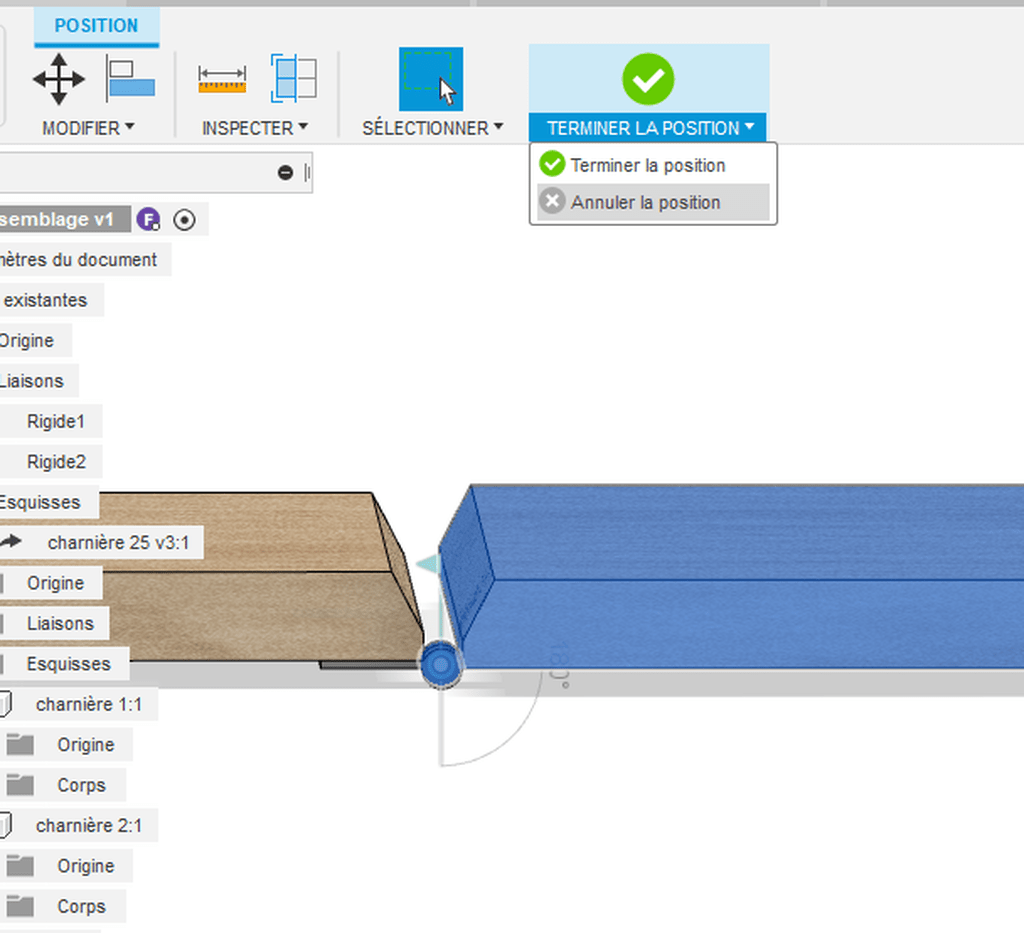Open the MODIFIER dropdown menu
Image resolution: width=1024 pixels, height=933 pixels.
click(x=88, y=128)
